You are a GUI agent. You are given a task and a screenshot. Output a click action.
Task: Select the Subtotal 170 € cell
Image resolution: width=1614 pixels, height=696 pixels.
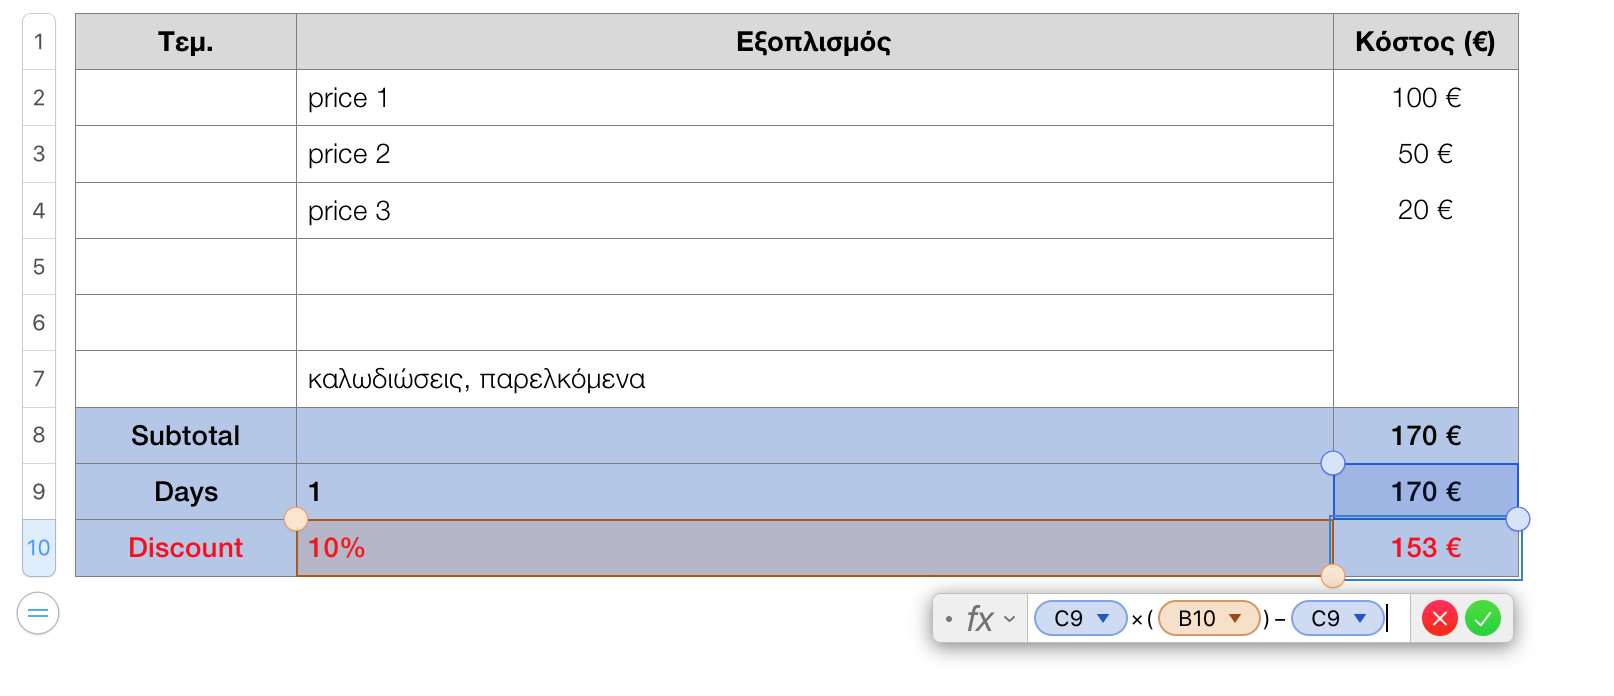click(1426, 436)
